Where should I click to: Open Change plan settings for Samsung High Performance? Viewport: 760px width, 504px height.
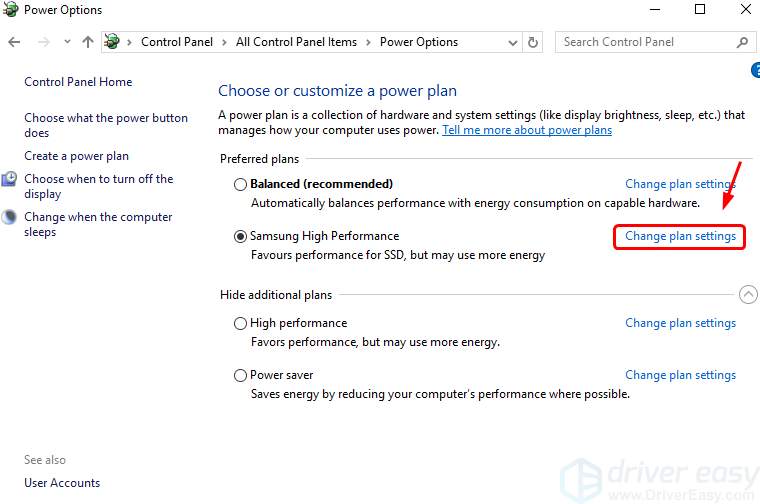(680, 236)
